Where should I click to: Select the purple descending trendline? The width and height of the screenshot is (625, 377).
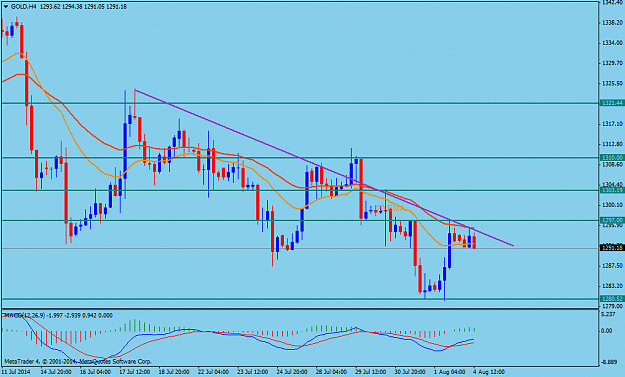point(324,167)
